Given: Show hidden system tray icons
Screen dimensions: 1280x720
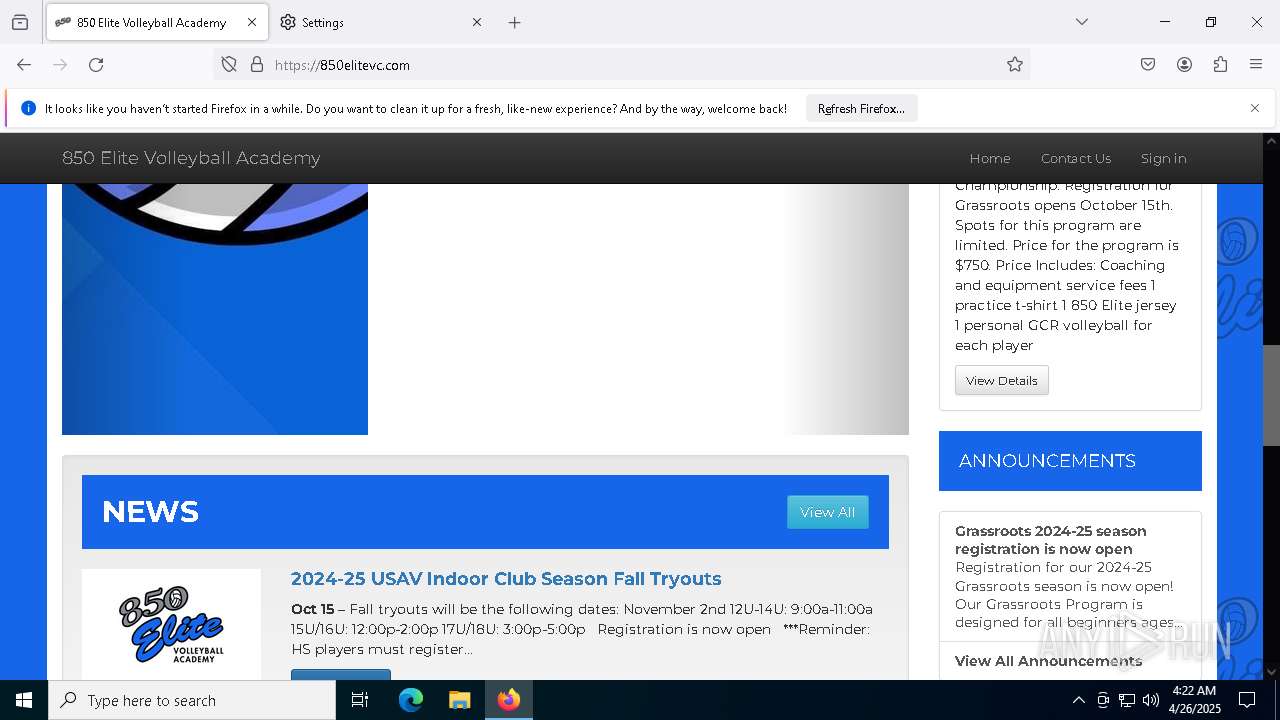Looking at the screenshot, I should pyautogui.click(x=1078, y=700).
